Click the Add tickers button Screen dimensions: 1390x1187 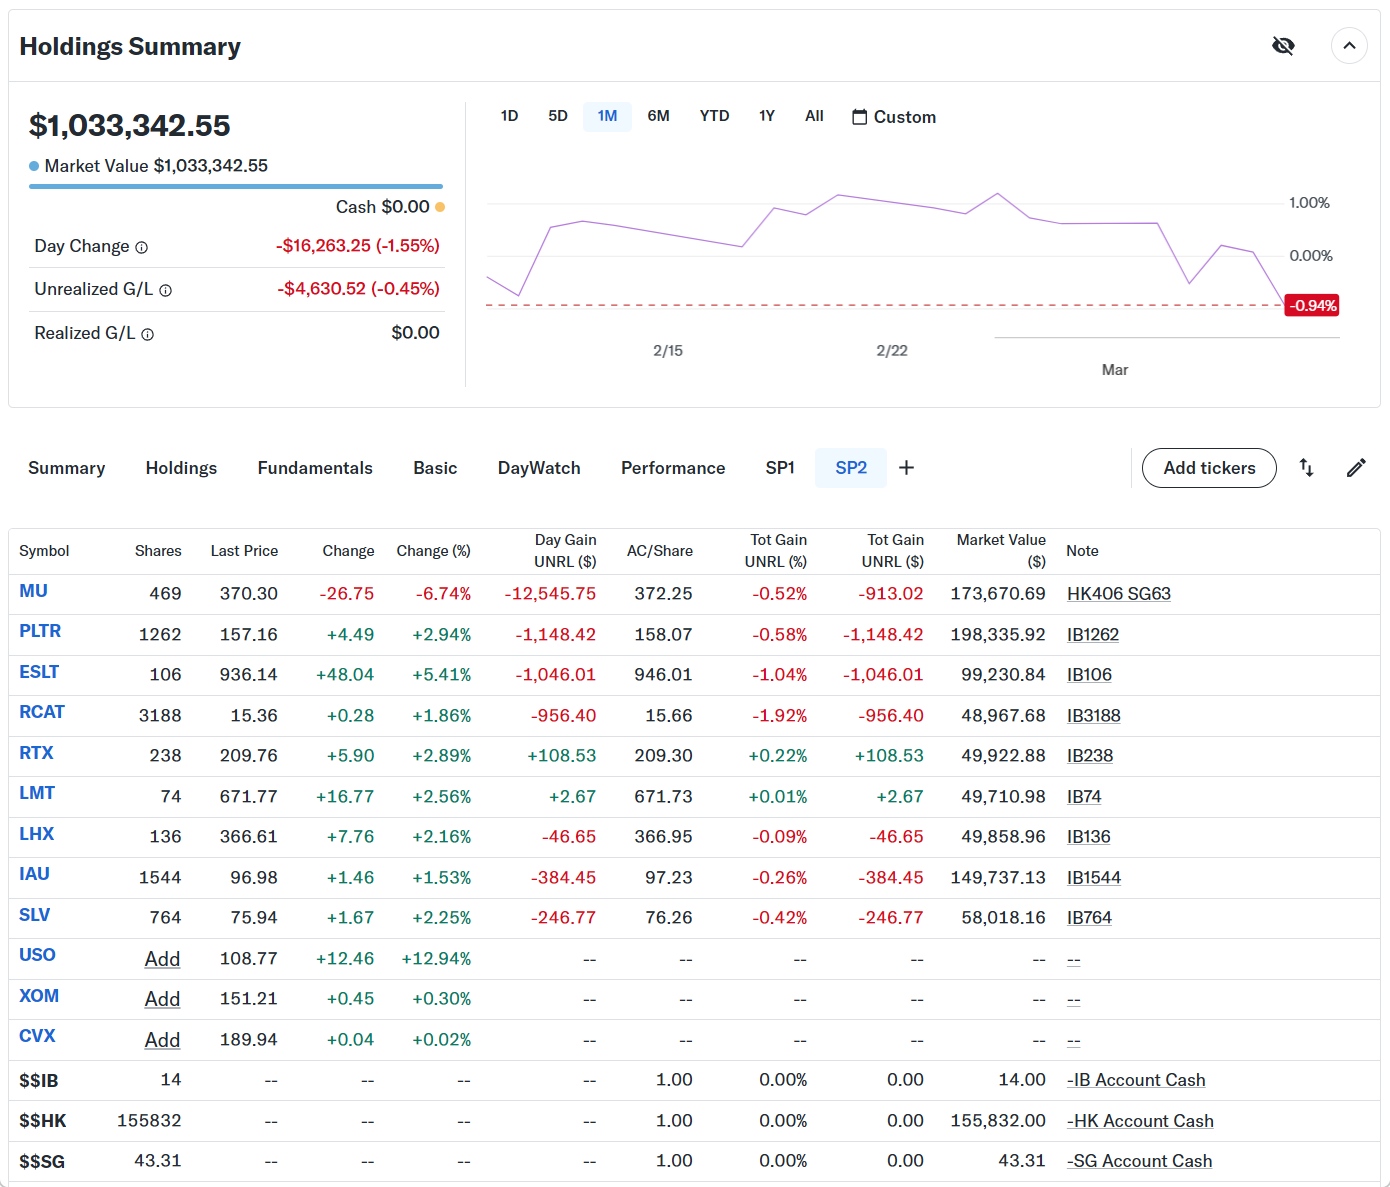(x=1209, y=468)
